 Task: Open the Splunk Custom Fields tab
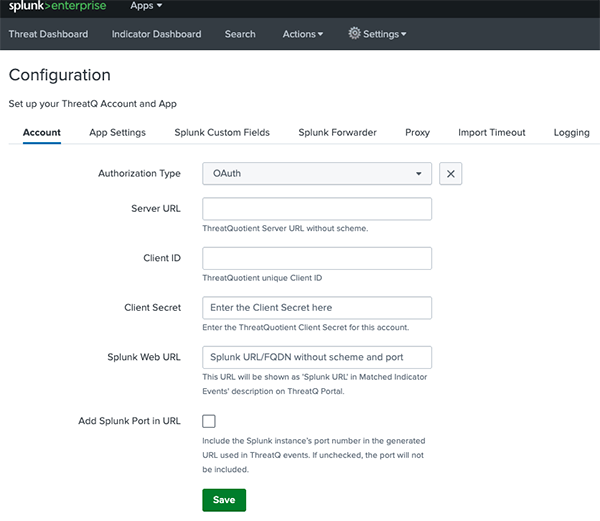pos(222,132)
